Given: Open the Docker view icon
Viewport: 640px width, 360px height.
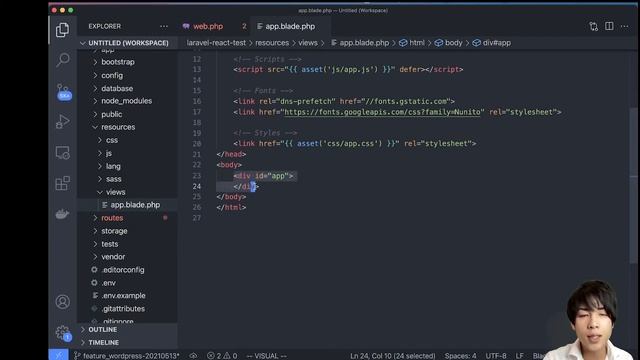Looking at the screenshot, I should (x=62, y=214).
